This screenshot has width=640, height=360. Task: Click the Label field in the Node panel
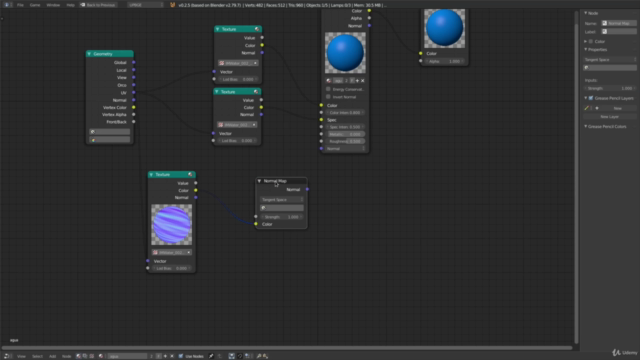coord(619,31)
